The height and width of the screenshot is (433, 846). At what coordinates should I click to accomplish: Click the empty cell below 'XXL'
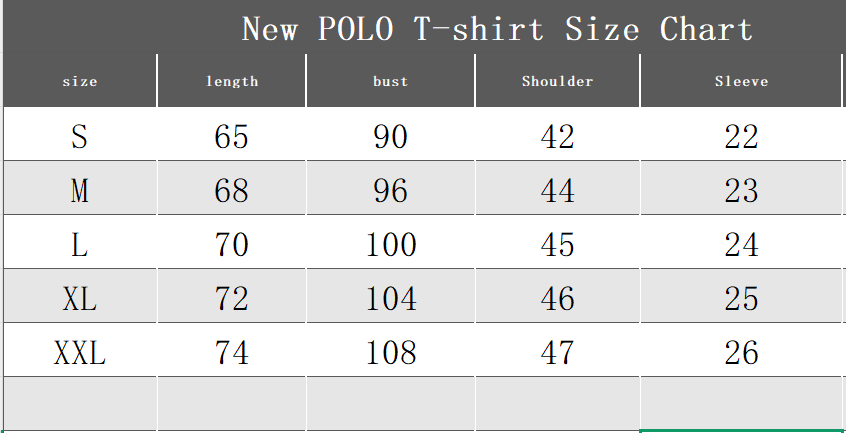(x=80, y=403)
